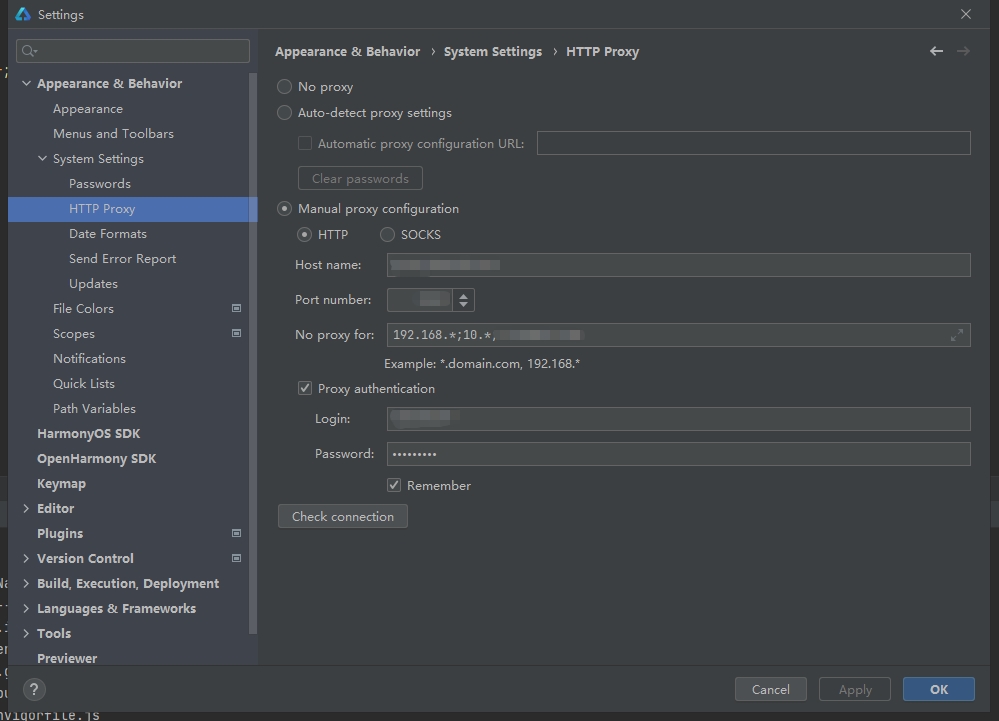Click the Plugins project-level settings icon
Image resolution: width=999 pixels, height=721 pixels.
click(x=236, y=533)
